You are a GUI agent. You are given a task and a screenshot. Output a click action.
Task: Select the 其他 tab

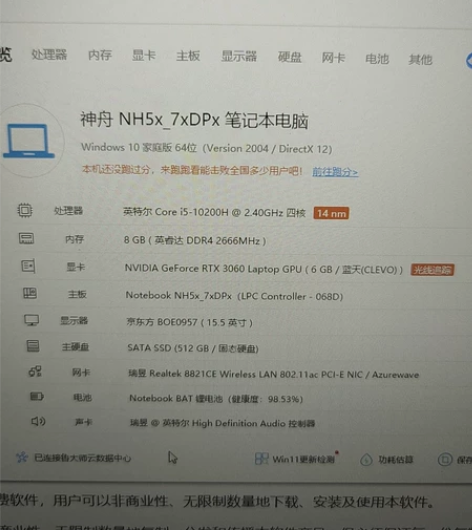point(420,59)
